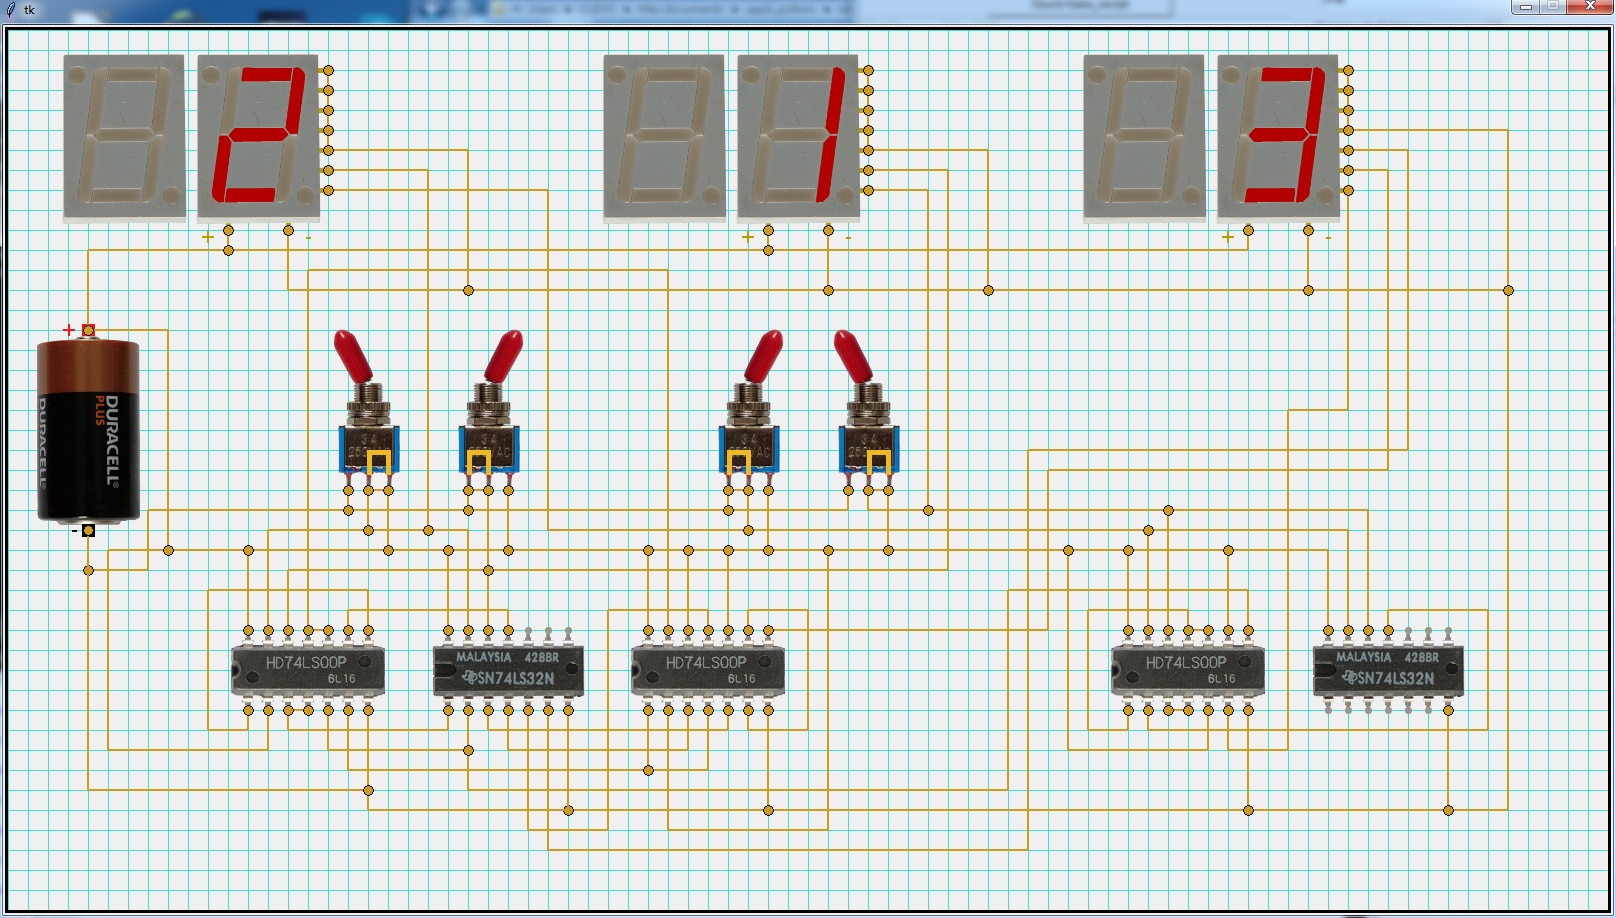
Task: Close the tk simulator window
Action: pos(1589,7)
